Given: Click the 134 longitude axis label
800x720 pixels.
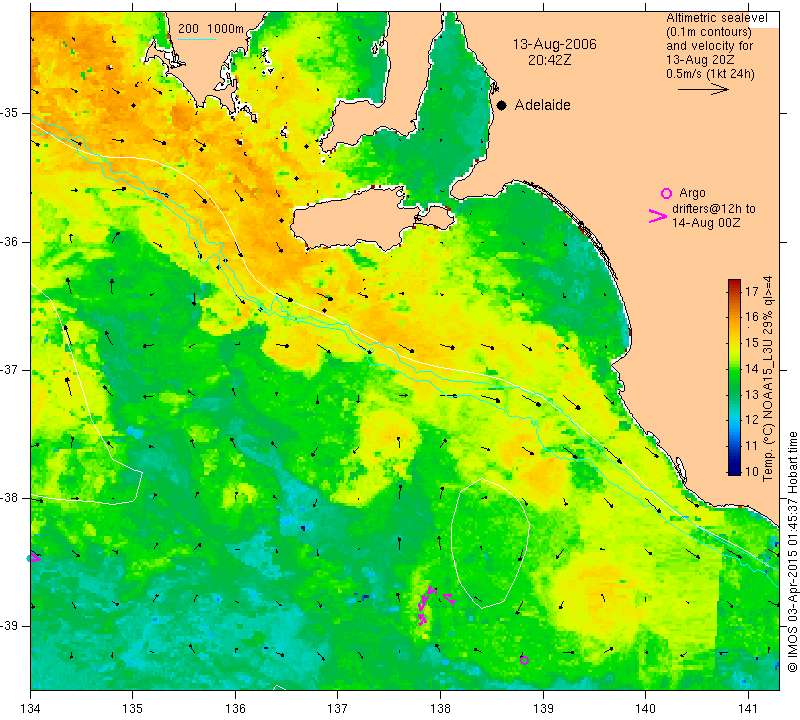Looking at the screenshot, I should tap(31, 709).
